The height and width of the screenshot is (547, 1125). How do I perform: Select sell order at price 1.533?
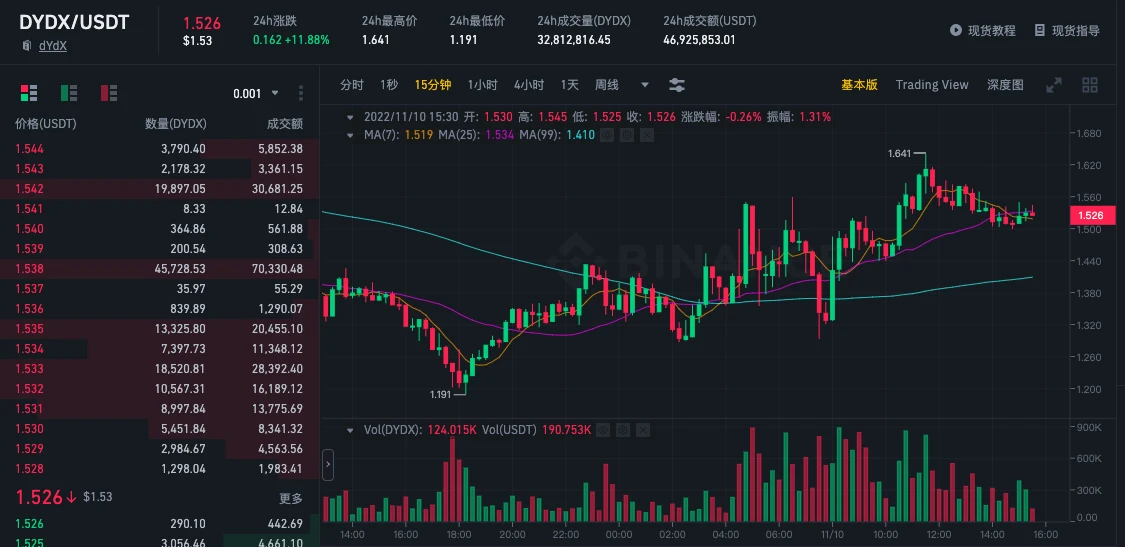tap(159, 369)
